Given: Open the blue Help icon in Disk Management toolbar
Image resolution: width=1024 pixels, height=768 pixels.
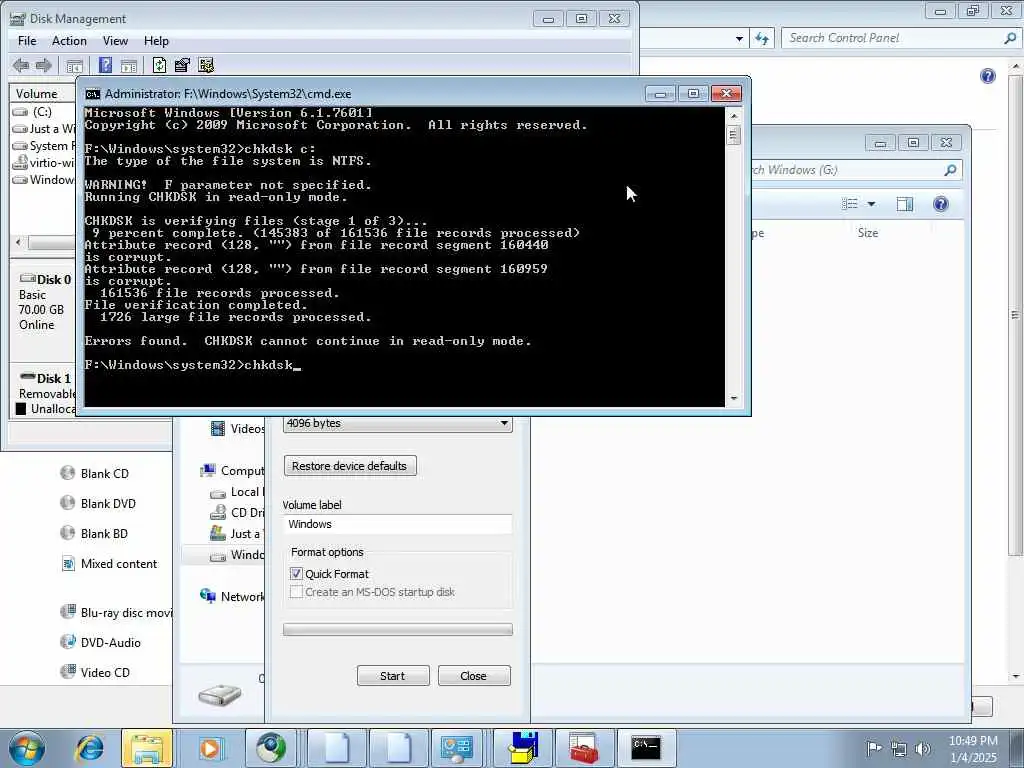Looking at the screenshot, I should click(105, 65).
